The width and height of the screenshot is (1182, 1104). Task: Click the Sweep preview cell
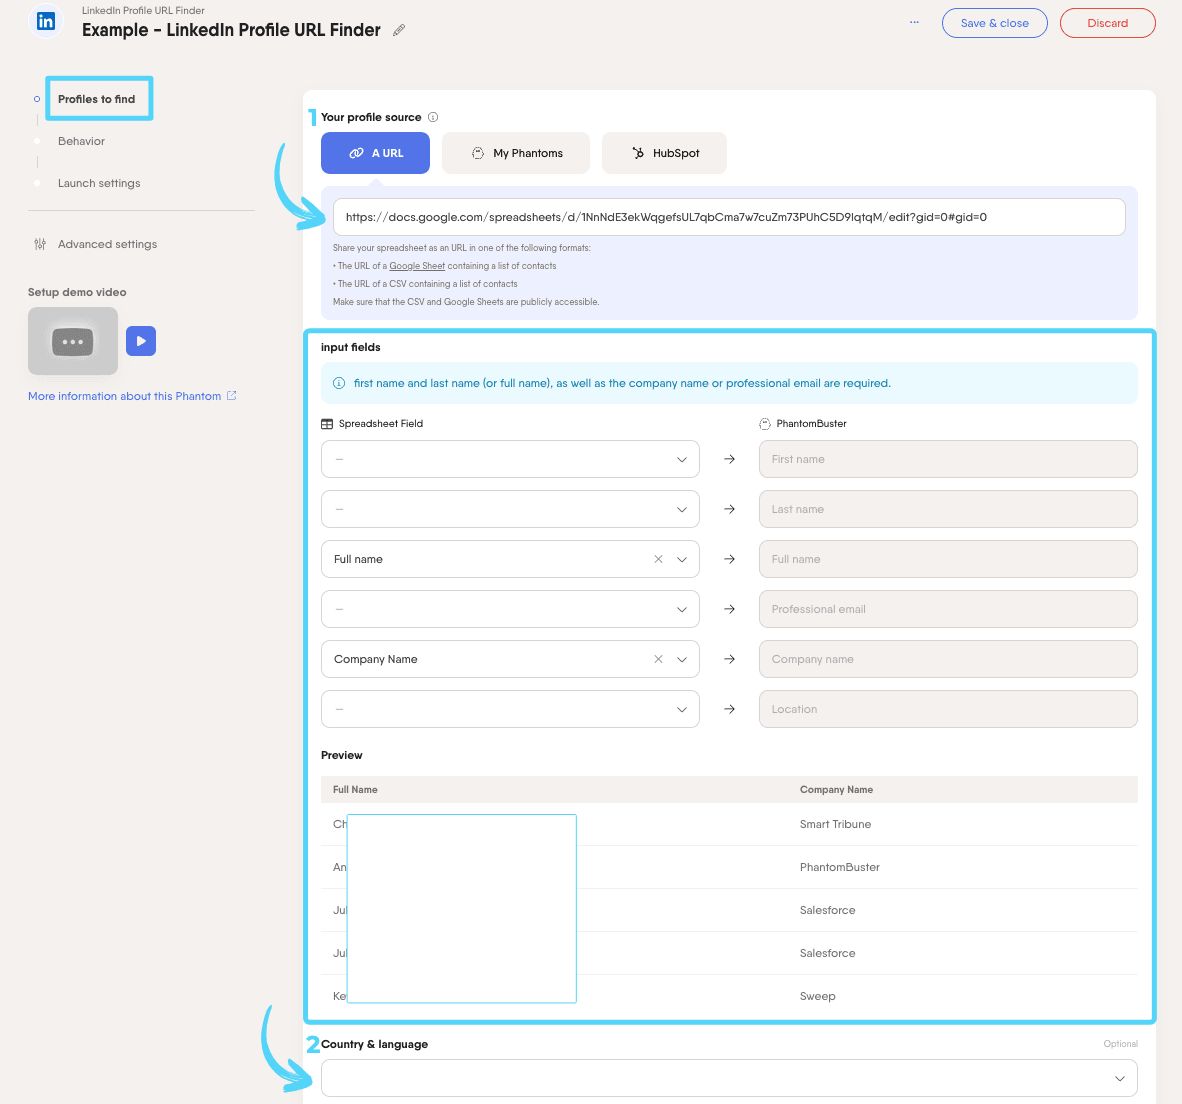[x=817, y=996]
